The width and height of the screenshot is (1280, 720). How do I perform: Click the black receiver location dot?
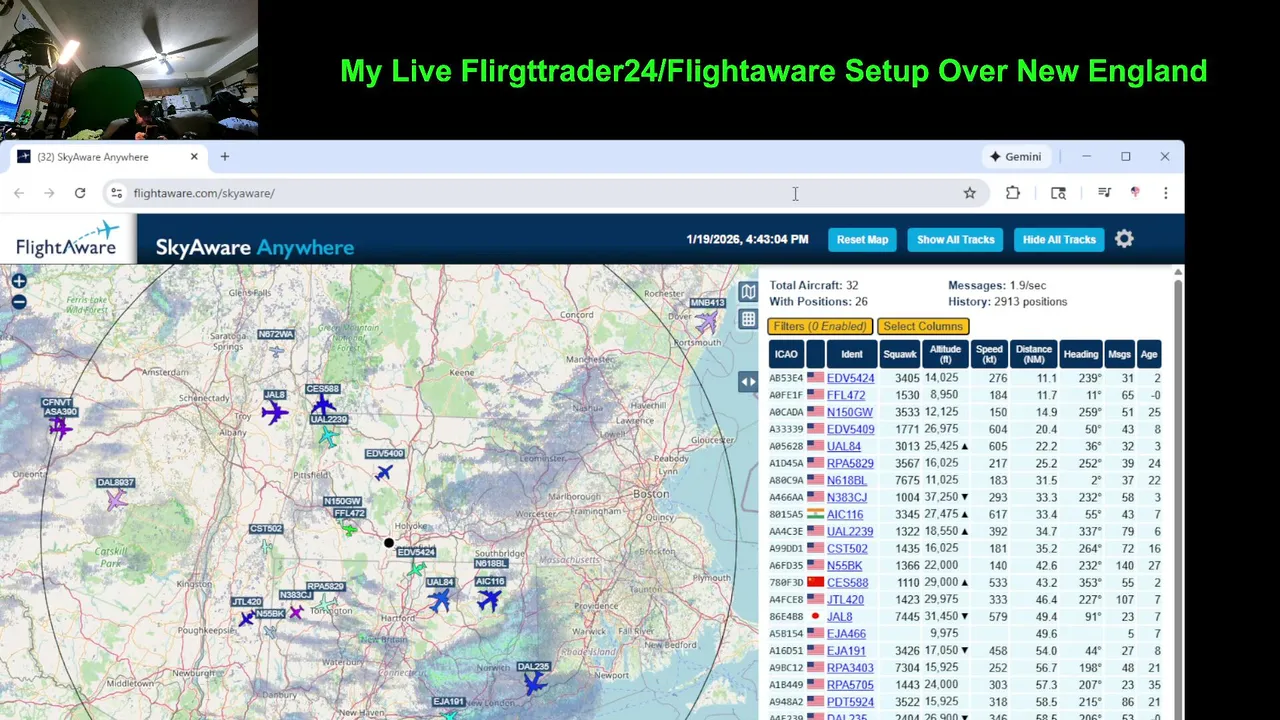tap(389, 543)
